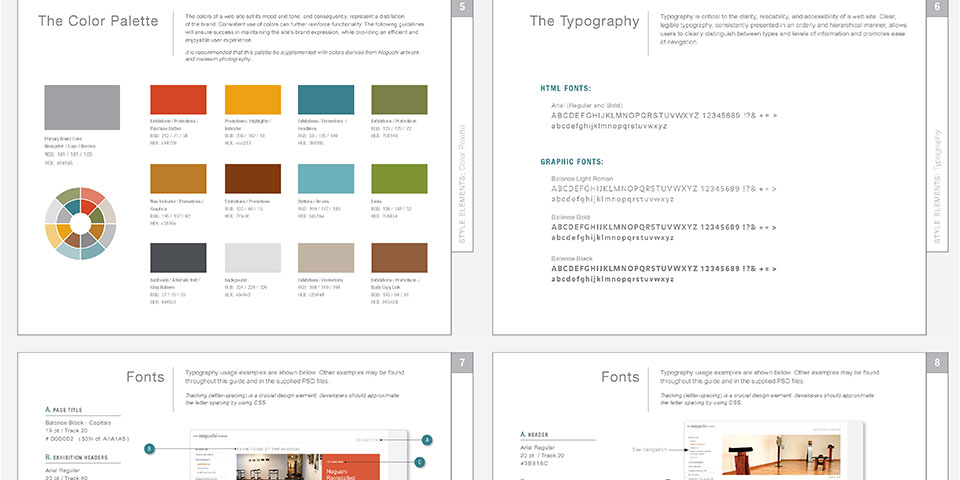Click the teal marker labeled A

427,439
